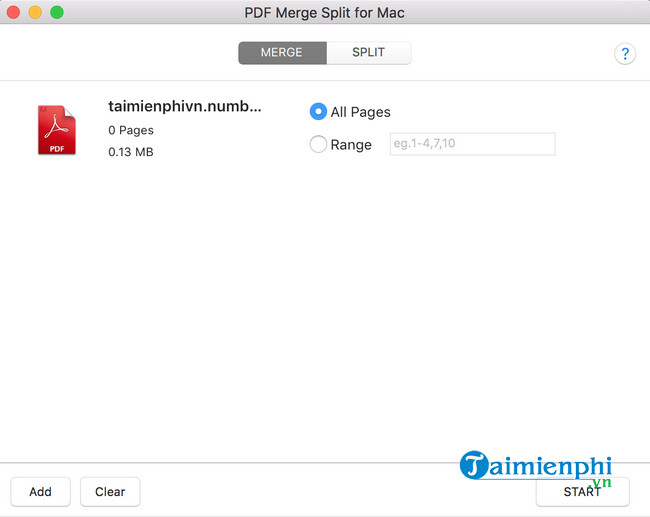Click the '0 Pages' label
650x517 pixels.
pos(131,130)
